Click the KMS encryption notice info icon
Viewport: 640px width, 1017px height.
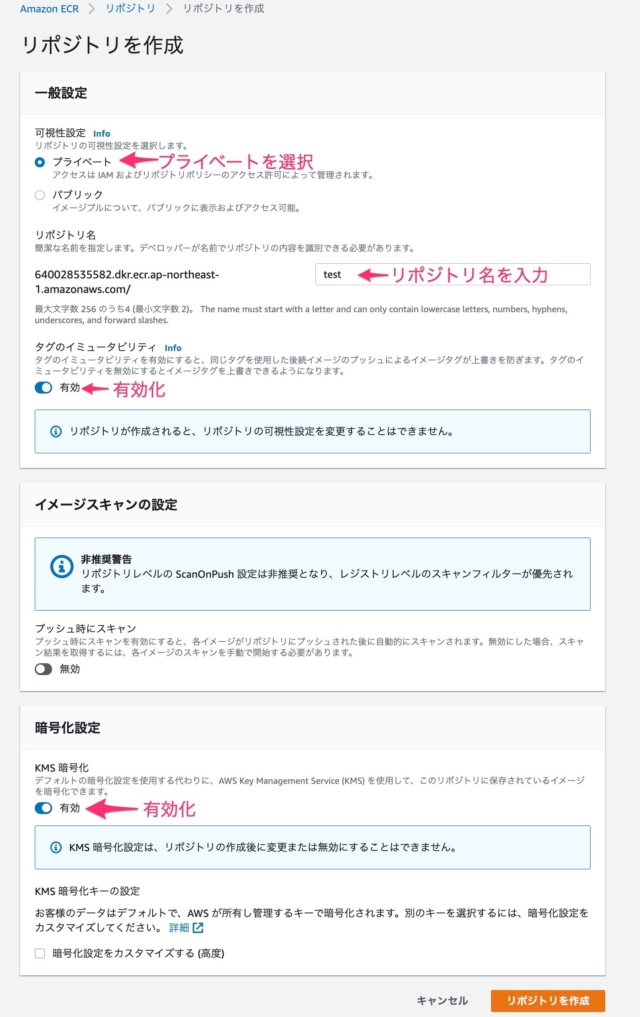tap(56, 847)
